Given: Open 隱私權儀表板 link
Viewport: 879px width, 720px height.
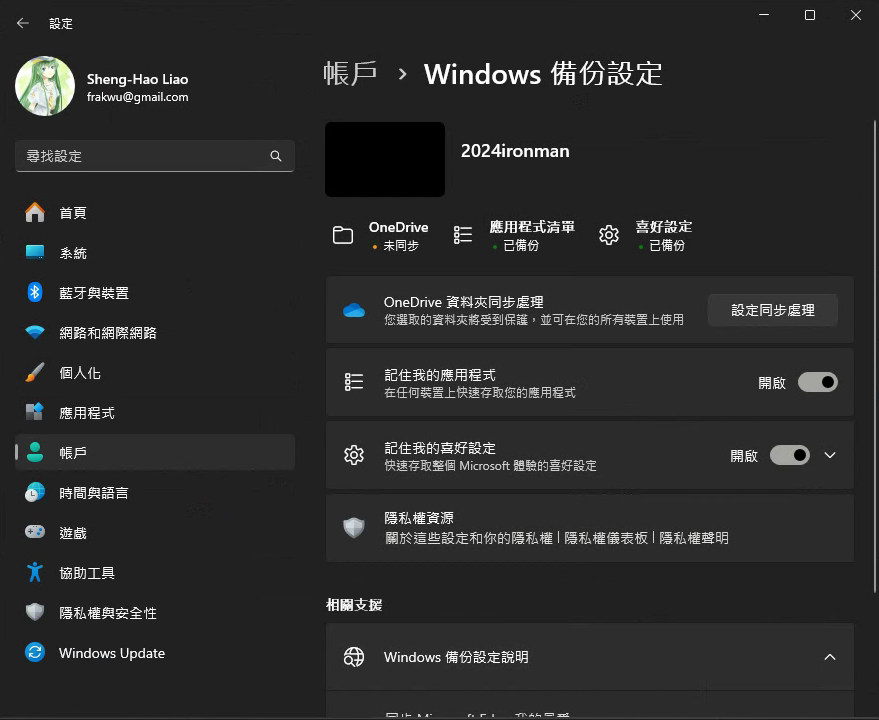Looking at the screenshot, I should [x=606, y=538].
